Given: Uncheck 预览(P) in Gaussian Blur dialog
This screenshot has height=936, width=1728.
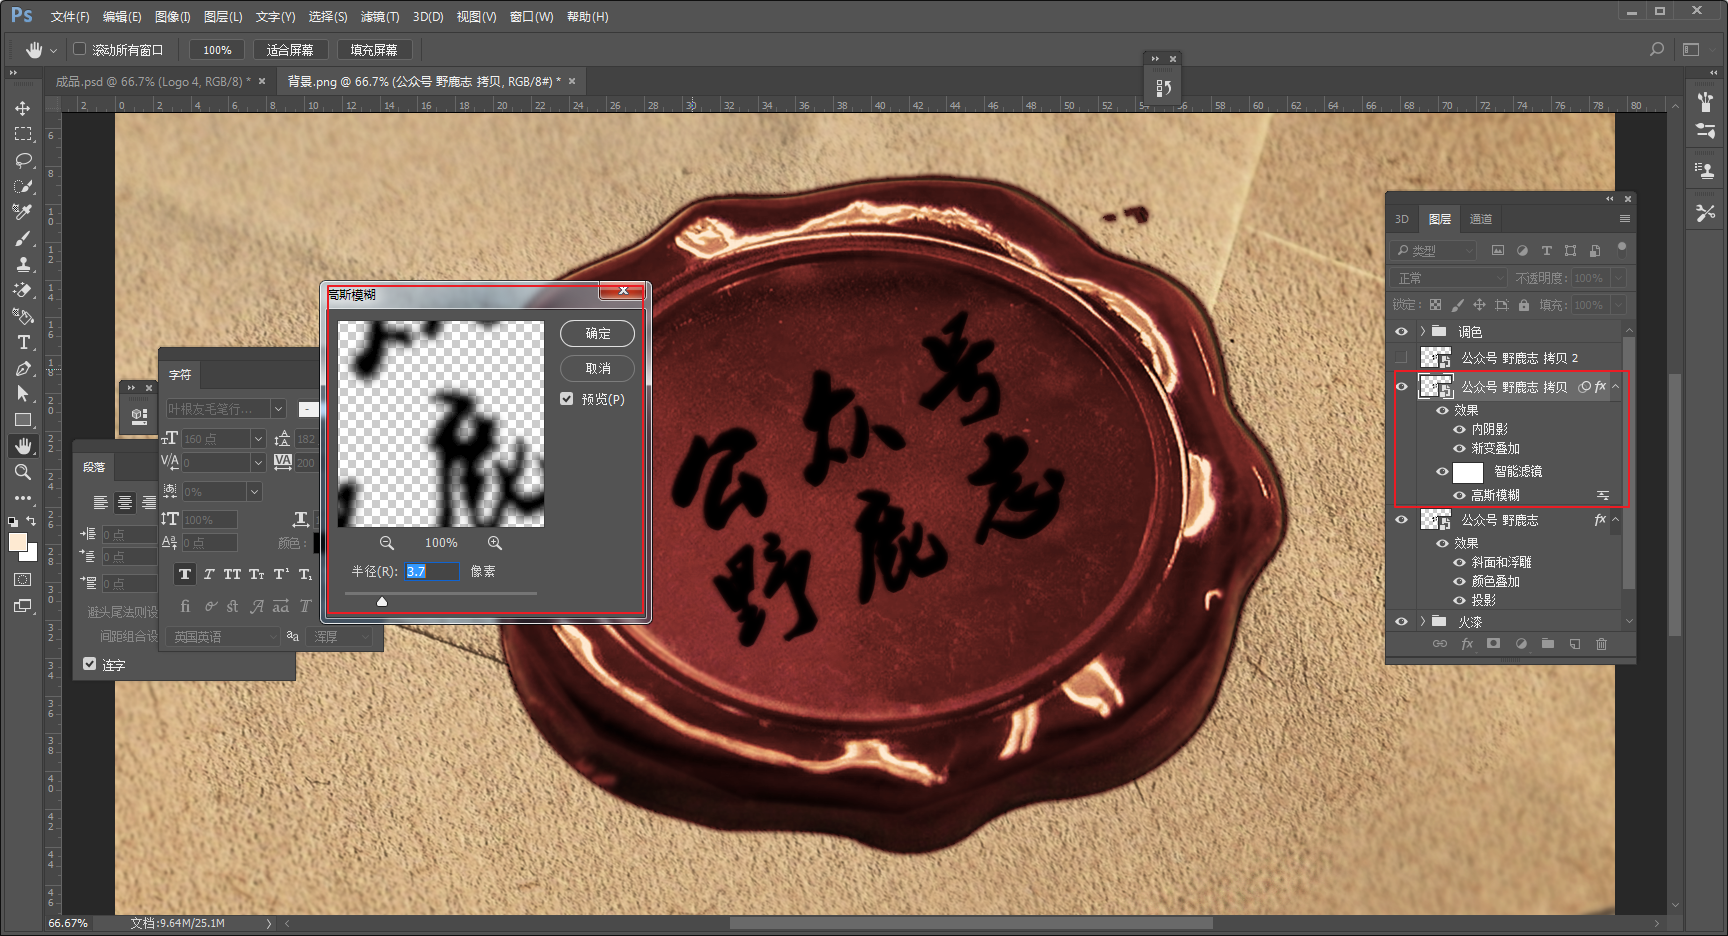Looking at the screenshot, I should [x=567, y=399].
